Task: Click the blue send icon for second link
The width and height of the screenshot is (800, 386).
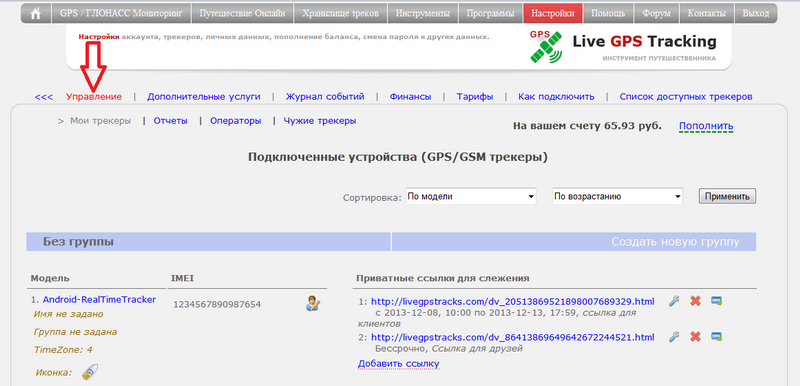Action: pyautogui.click(x=717, y=337)
